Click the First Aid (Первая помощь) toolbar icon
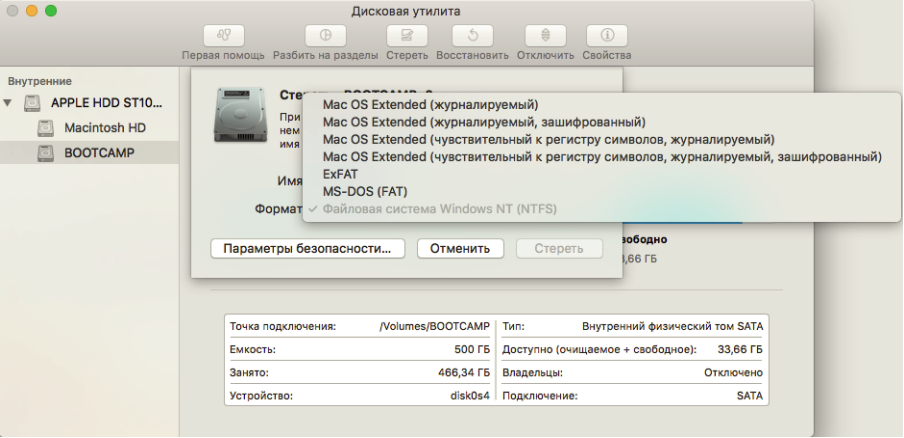This screenshot has height=438, width=904. click(x=223, y=36)
